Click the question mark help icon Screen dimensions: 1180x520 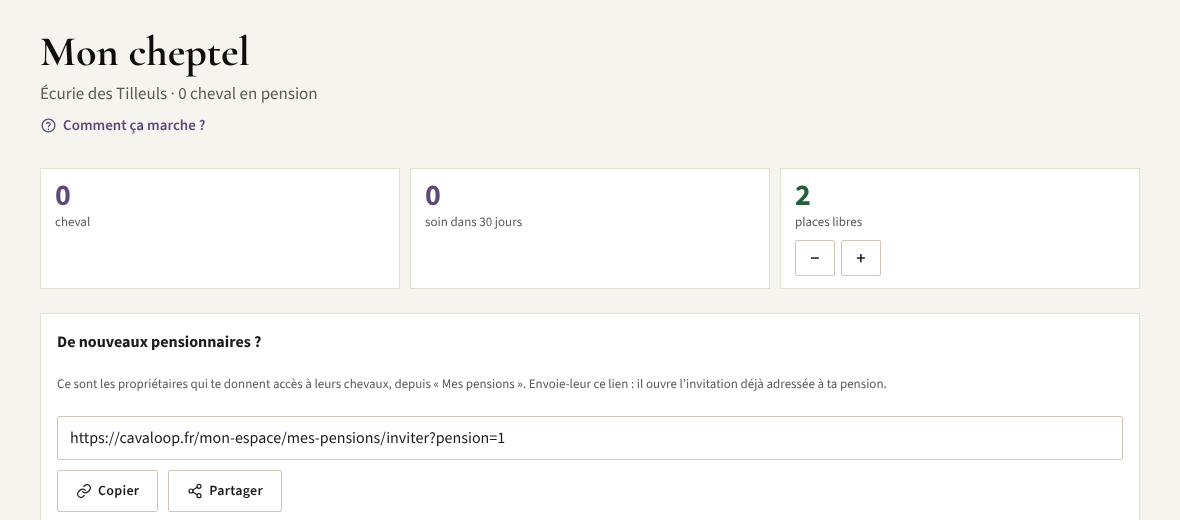tap(48, 126)
